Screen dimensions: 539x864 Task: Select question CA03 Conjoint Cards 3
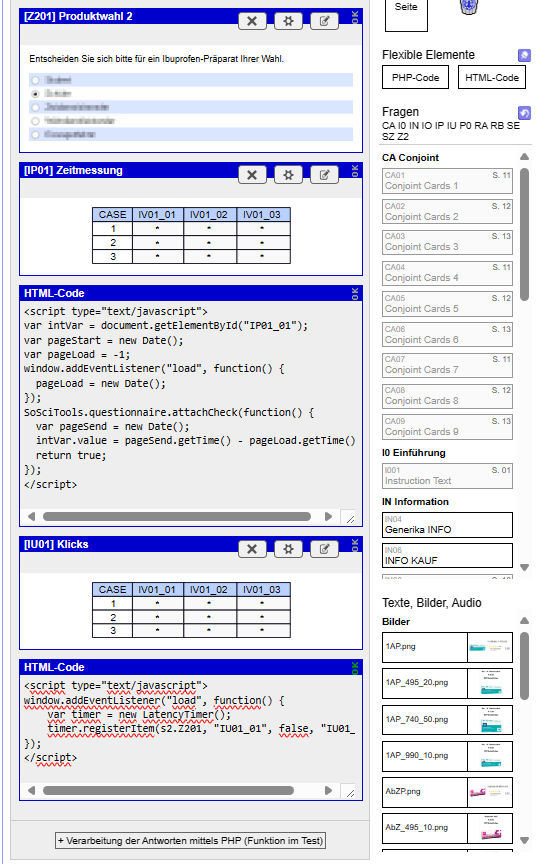(x=448, y=242)
